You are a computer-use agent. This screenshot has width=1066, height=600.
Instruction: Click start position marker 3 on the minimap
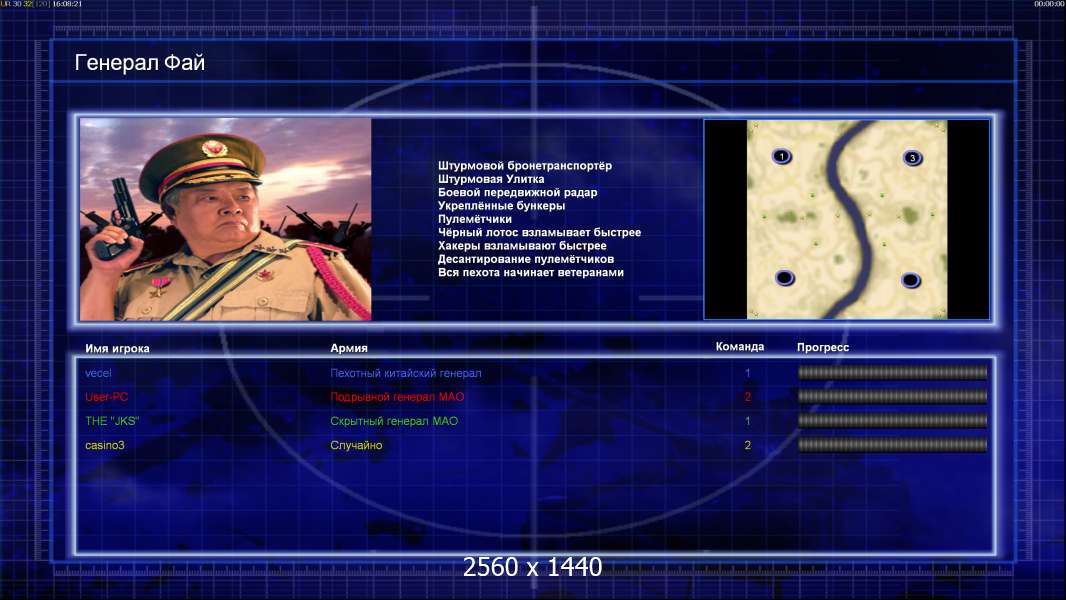pyautogui.click(x=912, y=158)
